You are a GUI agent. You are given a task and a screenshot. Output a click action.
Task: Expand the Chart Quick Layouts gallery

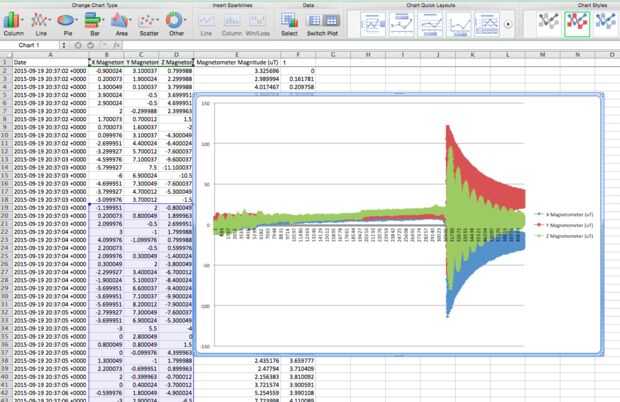[x=508, y=24]
